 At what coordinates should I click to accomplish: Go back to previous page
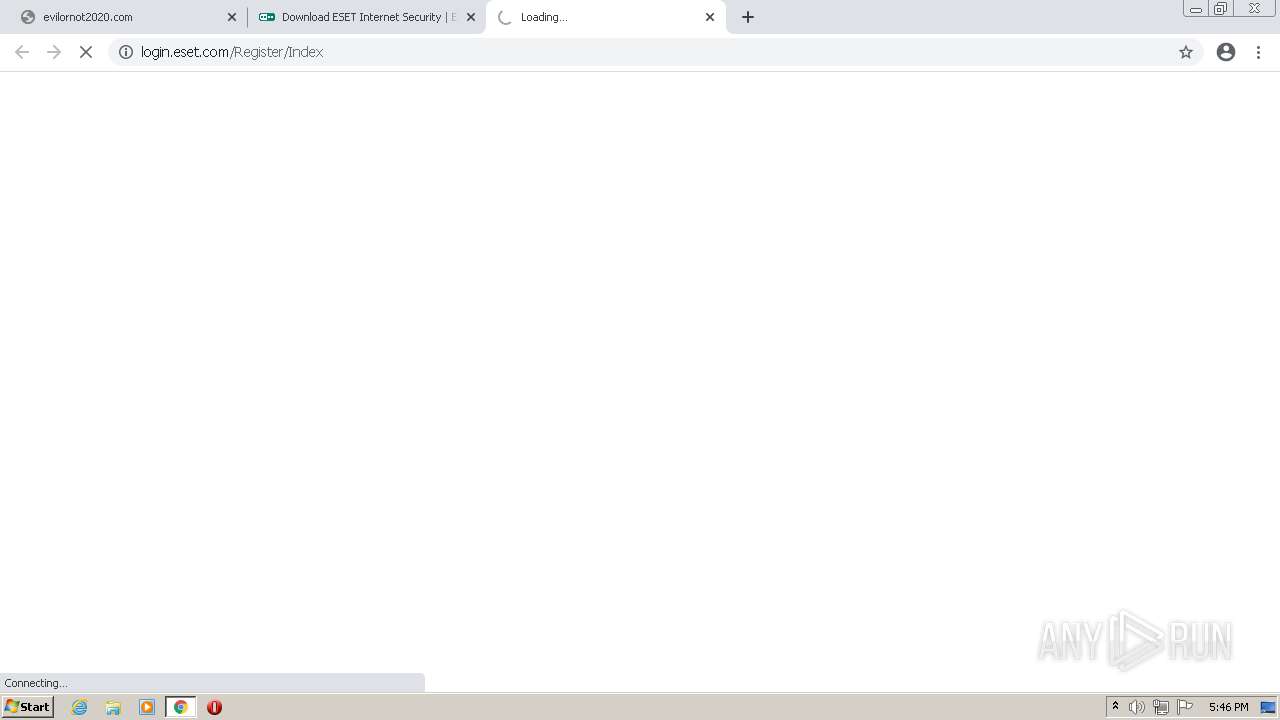(x=22, y=52)
